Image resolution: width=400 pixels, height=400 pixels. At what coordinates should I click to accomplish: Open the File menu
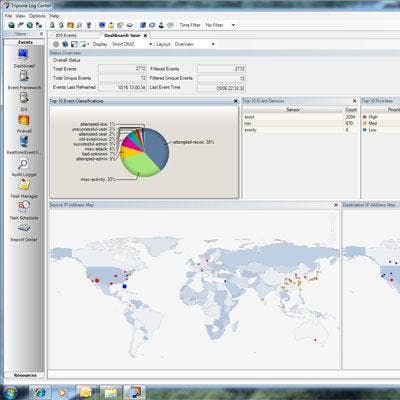pyautogui.click(x=8, y=16)
